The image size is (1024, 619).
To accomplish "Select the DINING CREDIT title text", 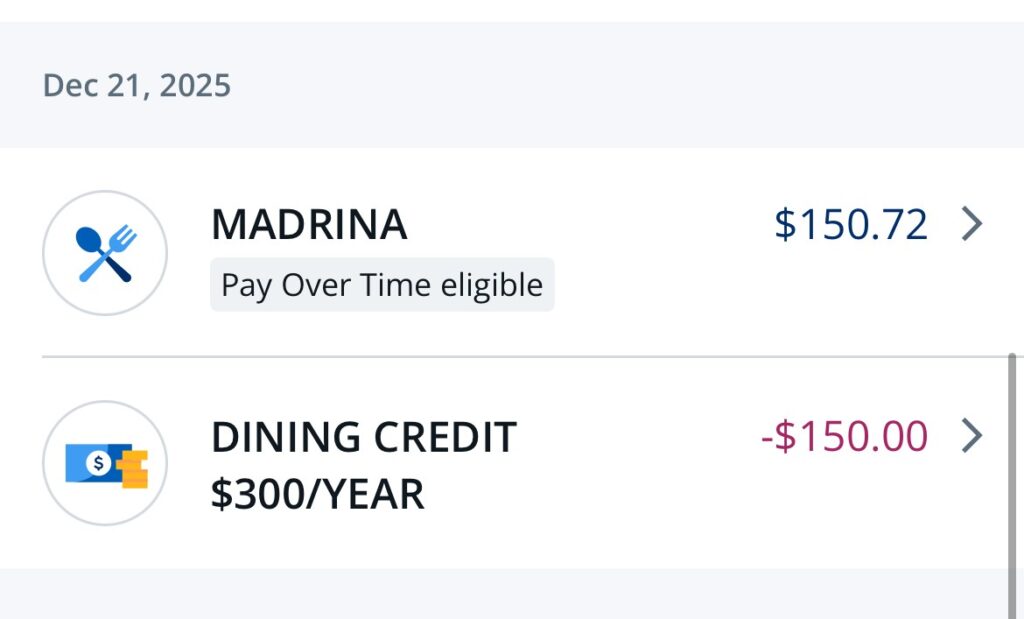I will [363, 437].
